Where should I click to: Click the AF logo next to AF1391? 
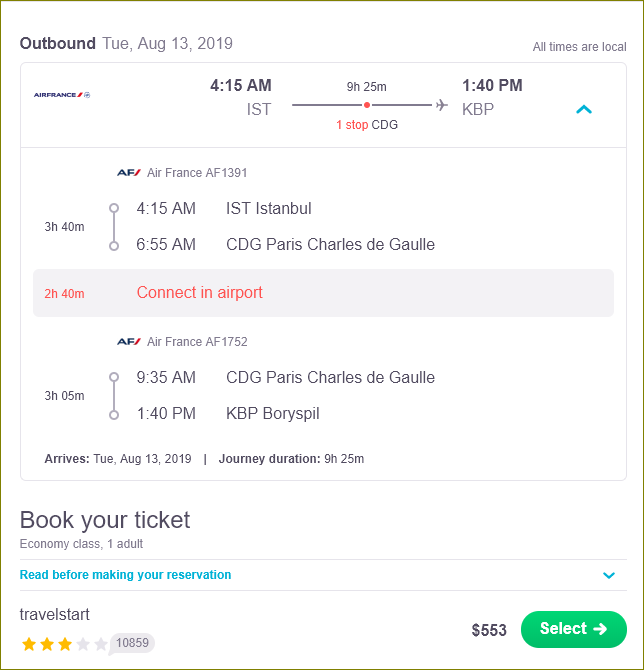pos(129,173)
